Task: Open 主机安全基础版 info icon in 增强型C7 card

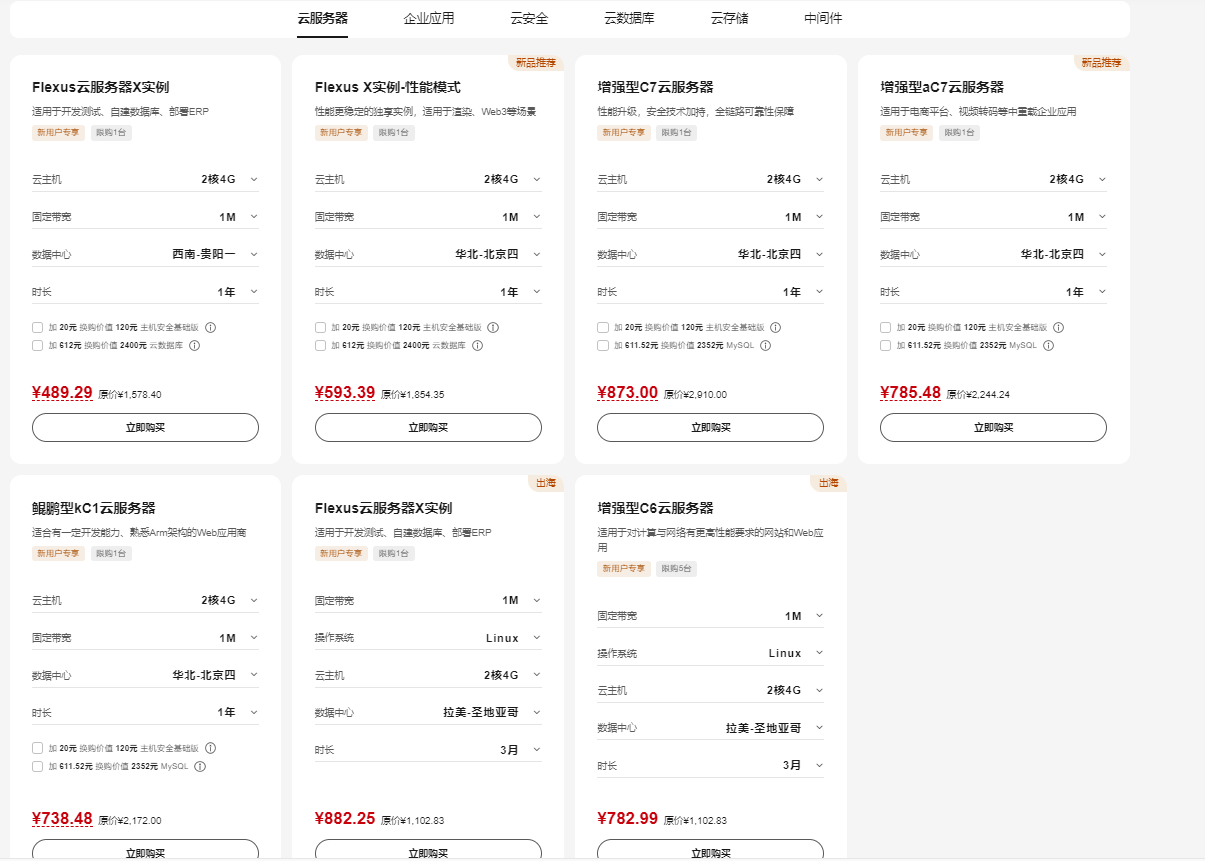Action: click(775, 327)
